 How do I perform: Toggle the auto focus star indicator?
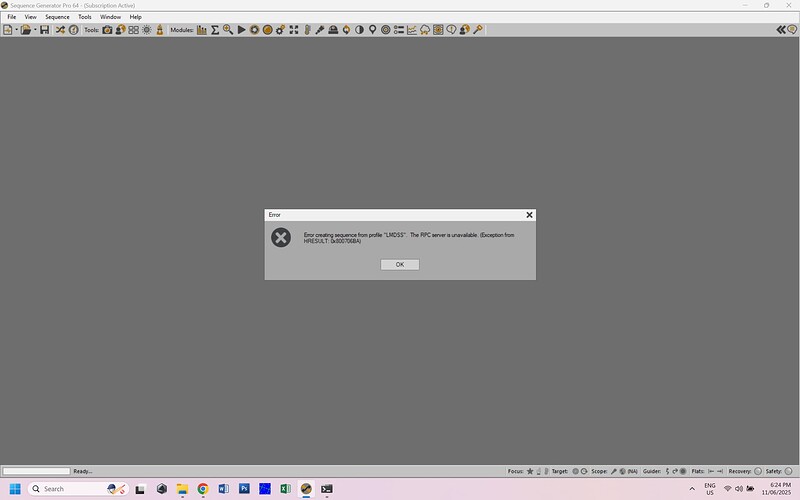[x=530, y=470]
